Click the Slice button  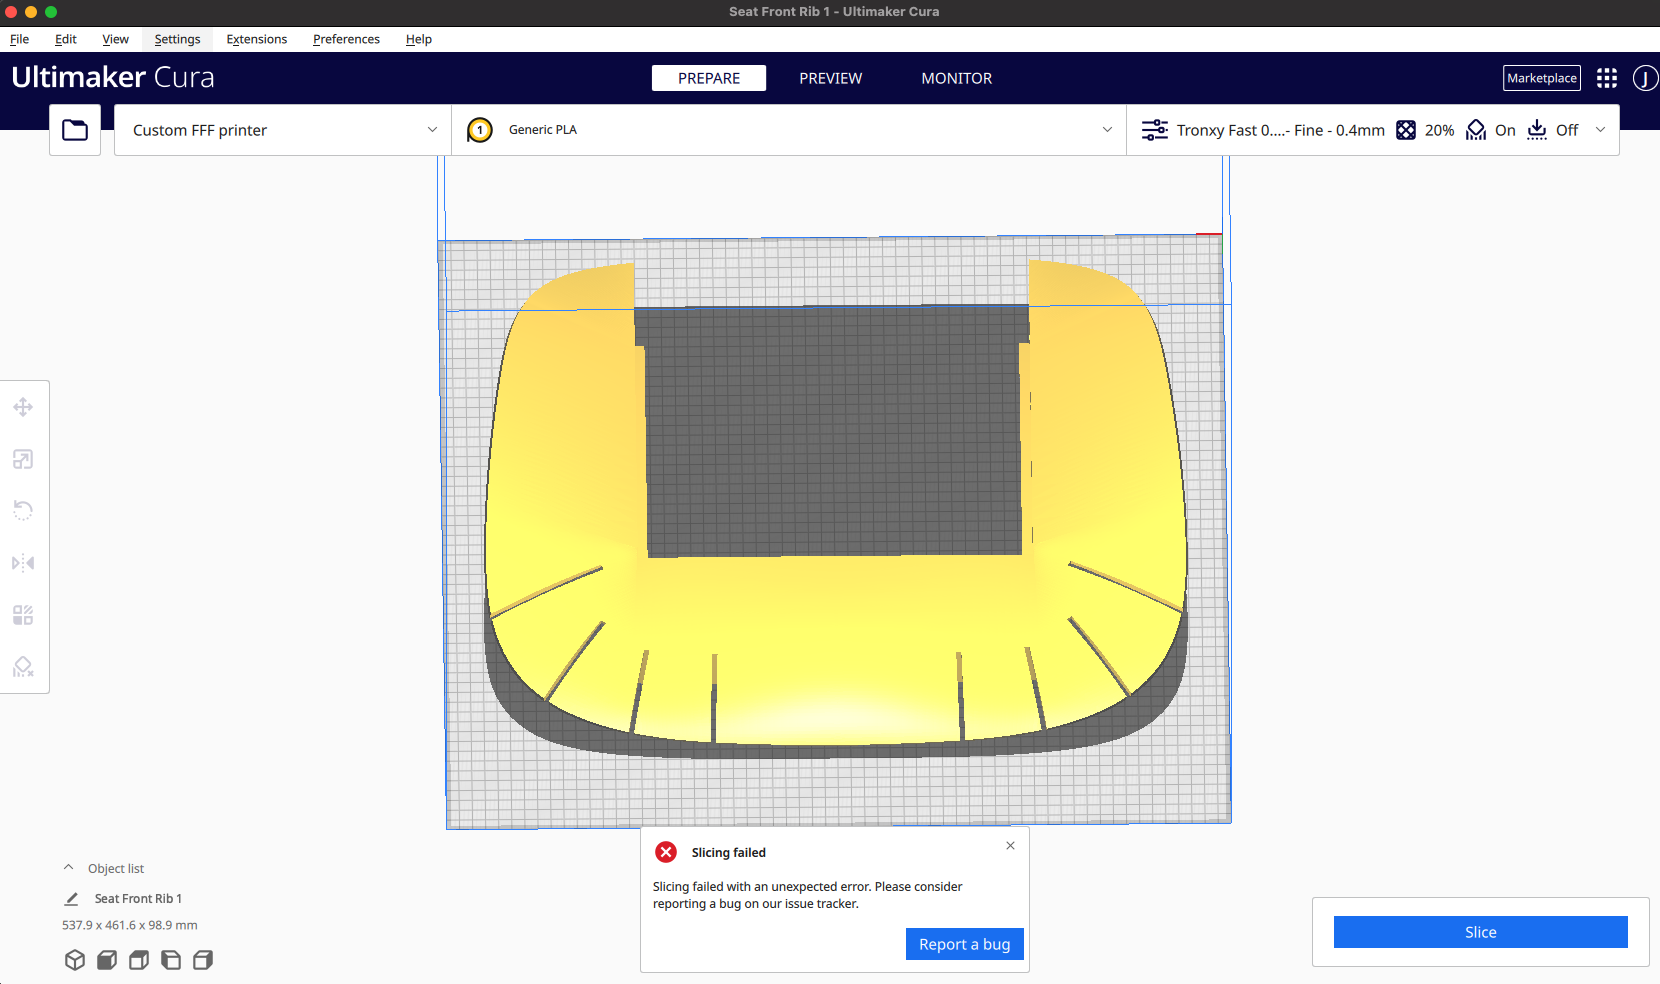[x=1481, y=932]
